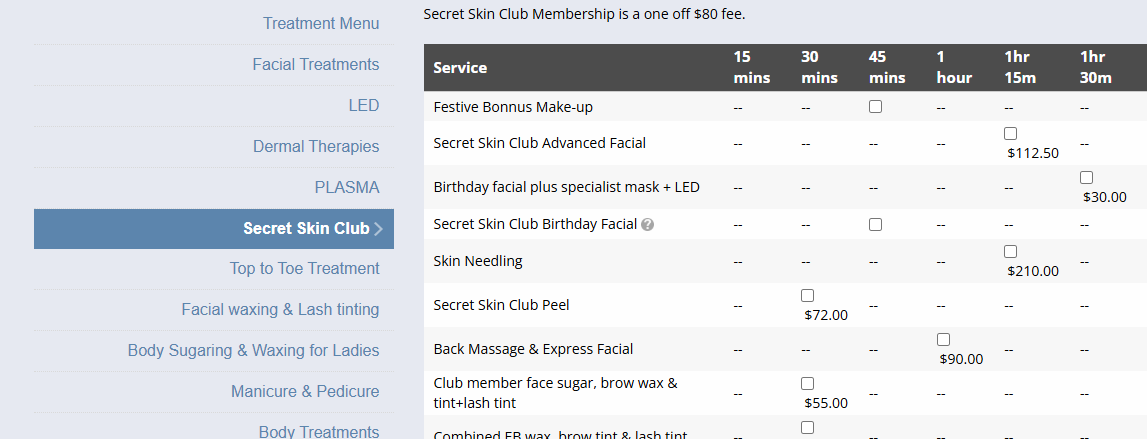Check the $72.00 Secret Skin Club Peel box
The image size is (1147, 439).
808,296
